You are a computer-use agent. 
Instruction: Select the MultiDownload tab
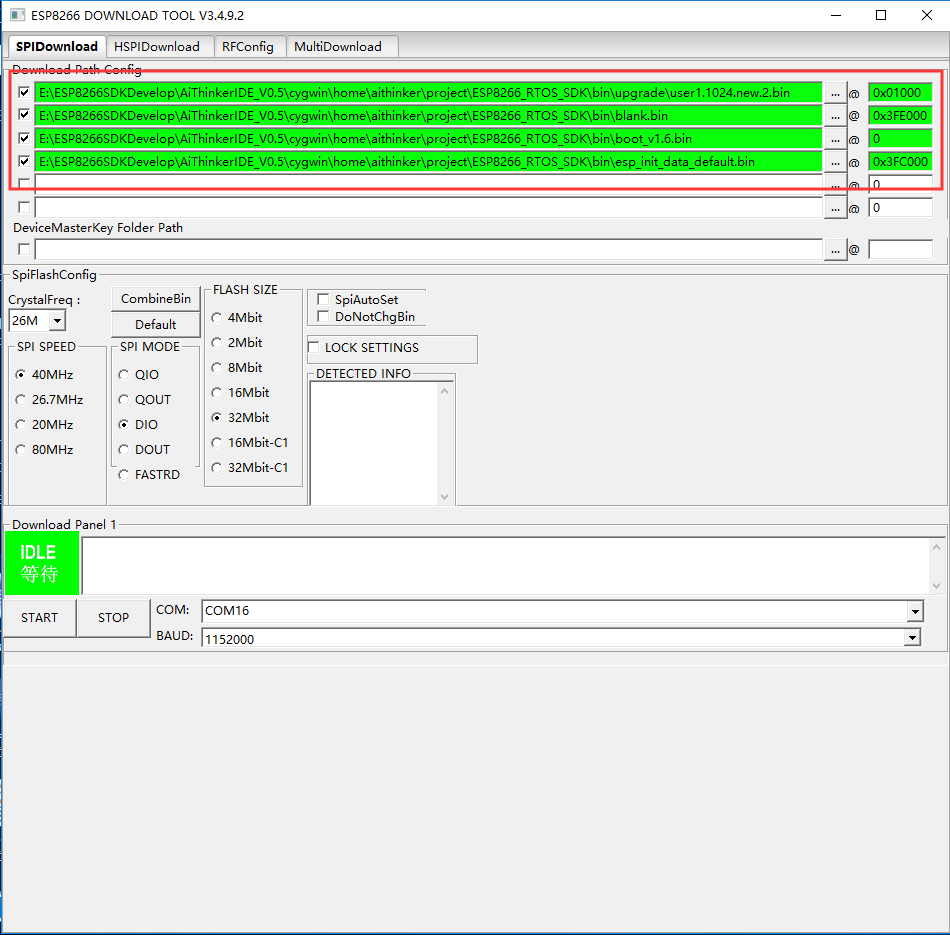(342, 47)
